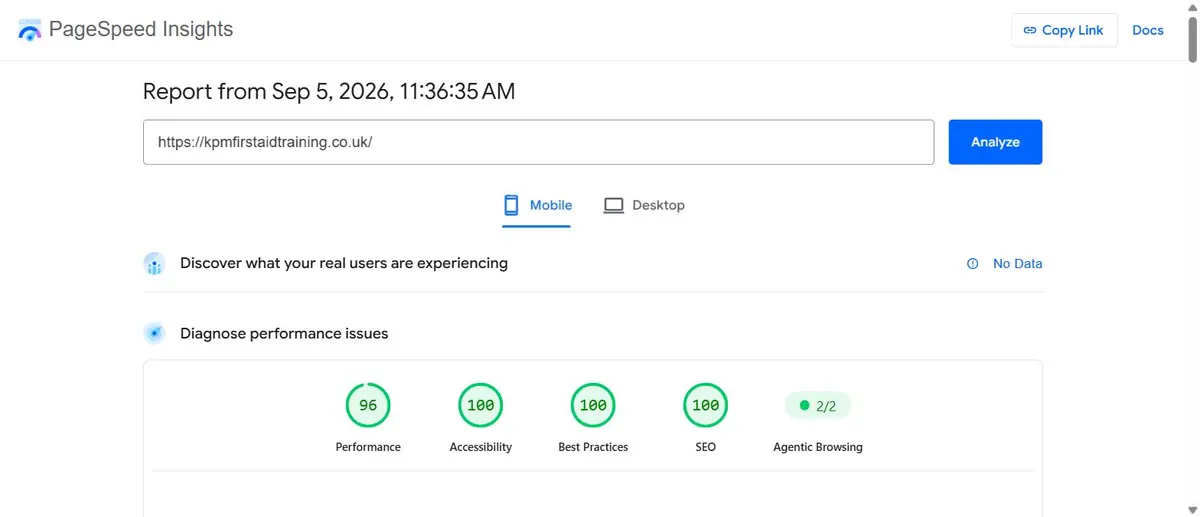Click the Copy Link button
The image size is (1200, 517).
click(x=1064, y=30)
